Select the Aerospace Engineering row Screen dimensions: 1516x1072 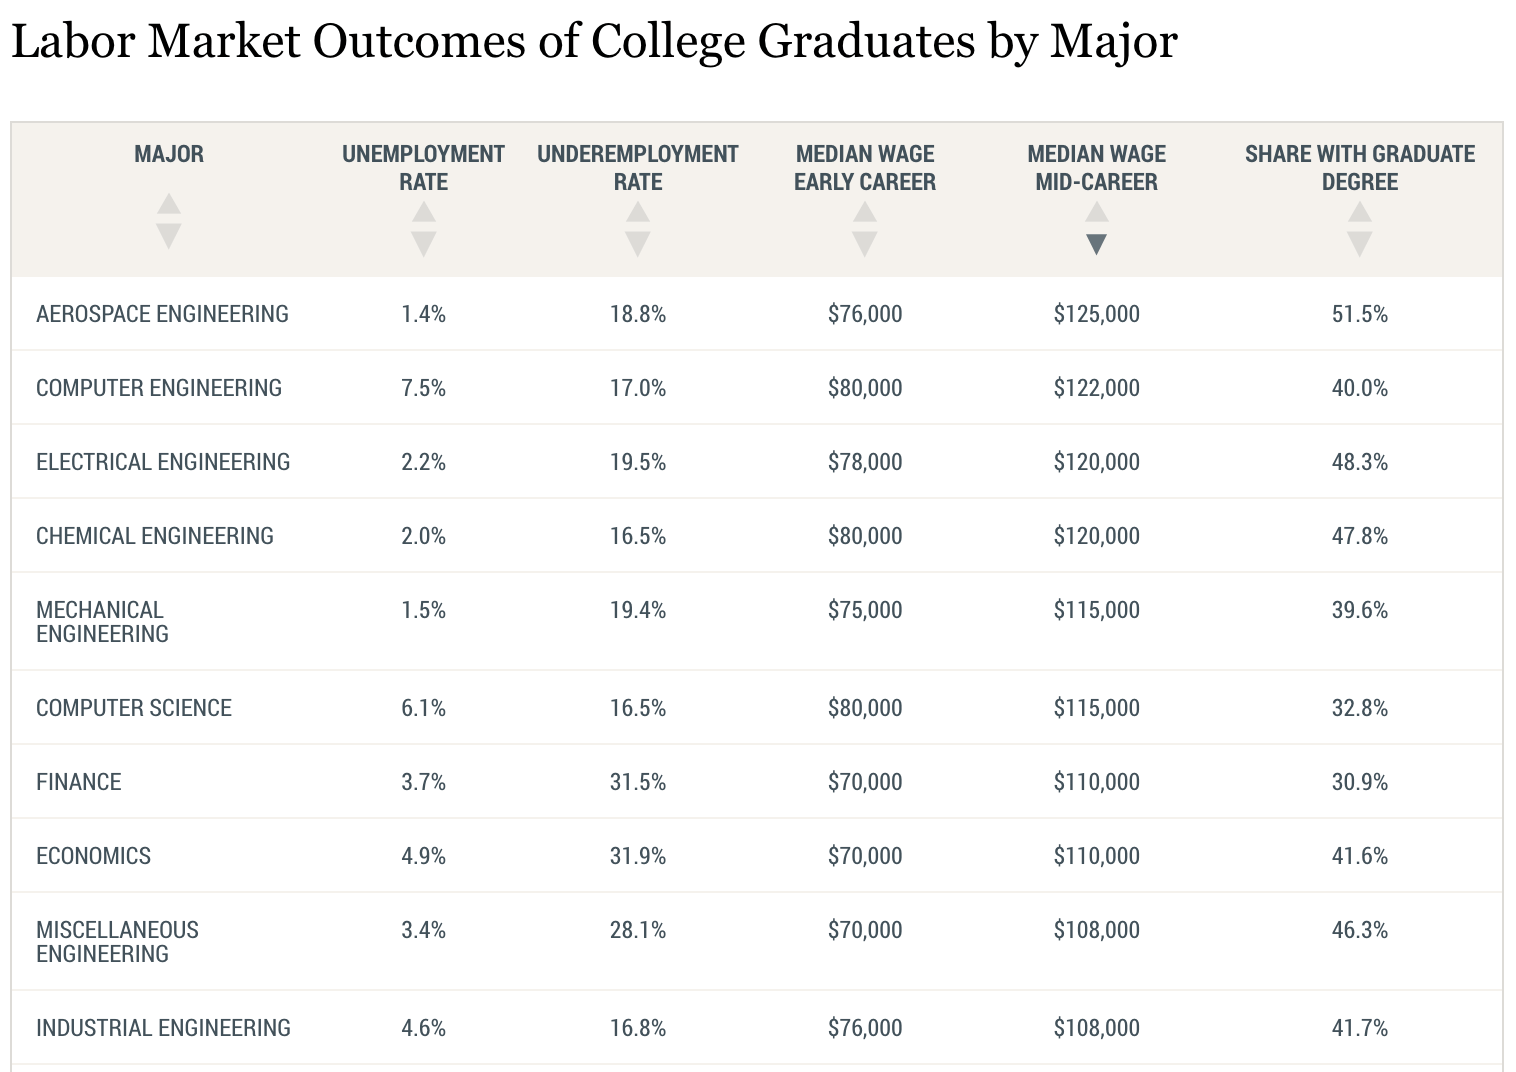pos(162,314)
